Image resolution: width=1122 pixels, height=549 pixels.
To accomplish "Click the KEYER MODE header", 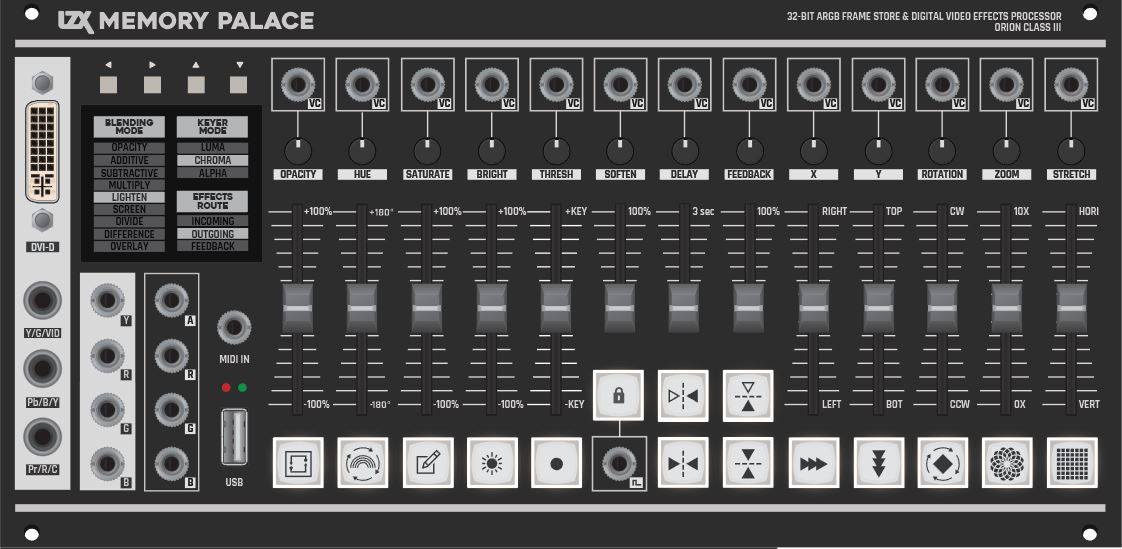I will [x=213, y=127].
